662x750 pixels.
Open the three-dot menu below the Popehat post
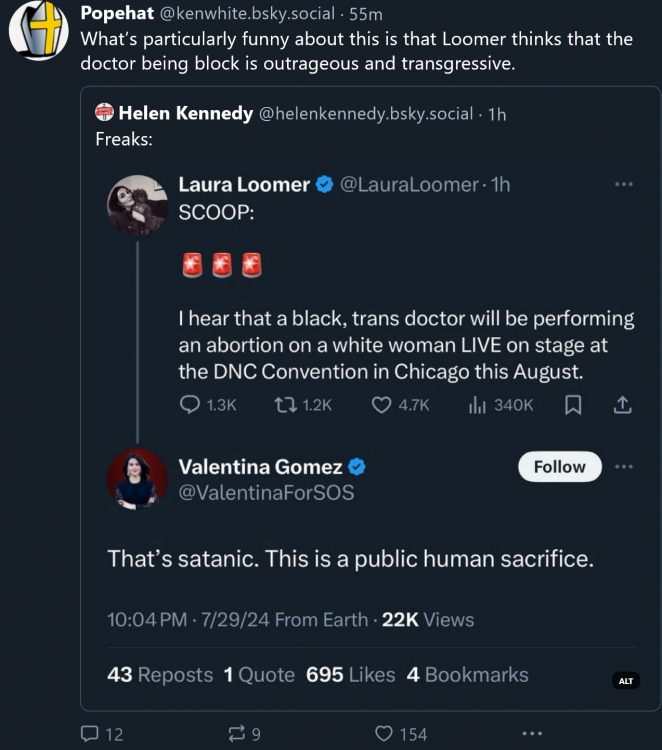point(532,734)
